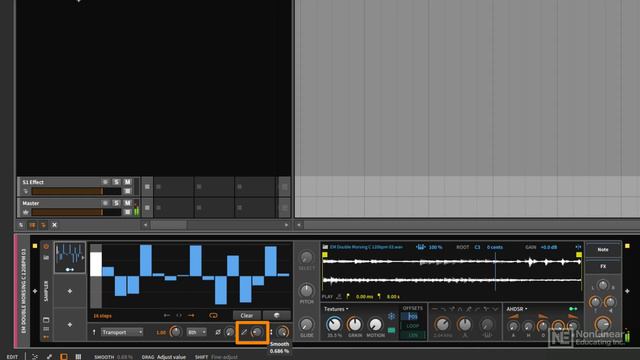Adjust the MOTION knob
This screenshot has height=360, width=640.
coord(375,324)
